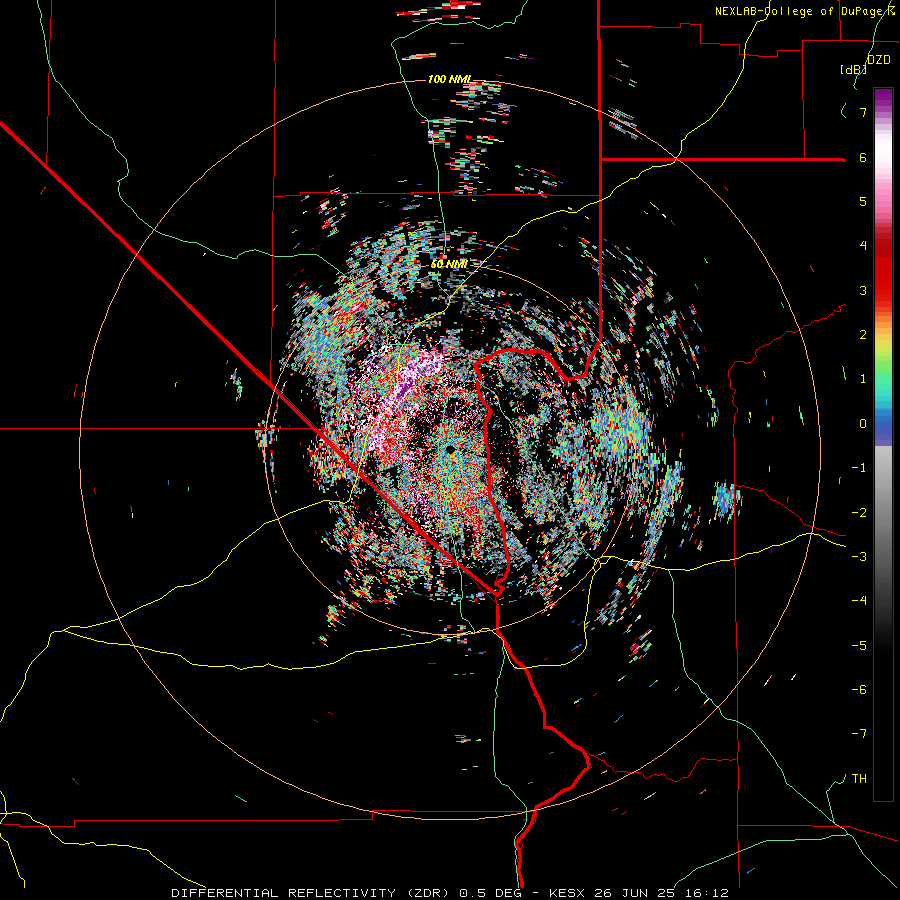Click the '100 NMI' range ring label
The width and height of the screenshot is (900, 900).
pos(449,79)
